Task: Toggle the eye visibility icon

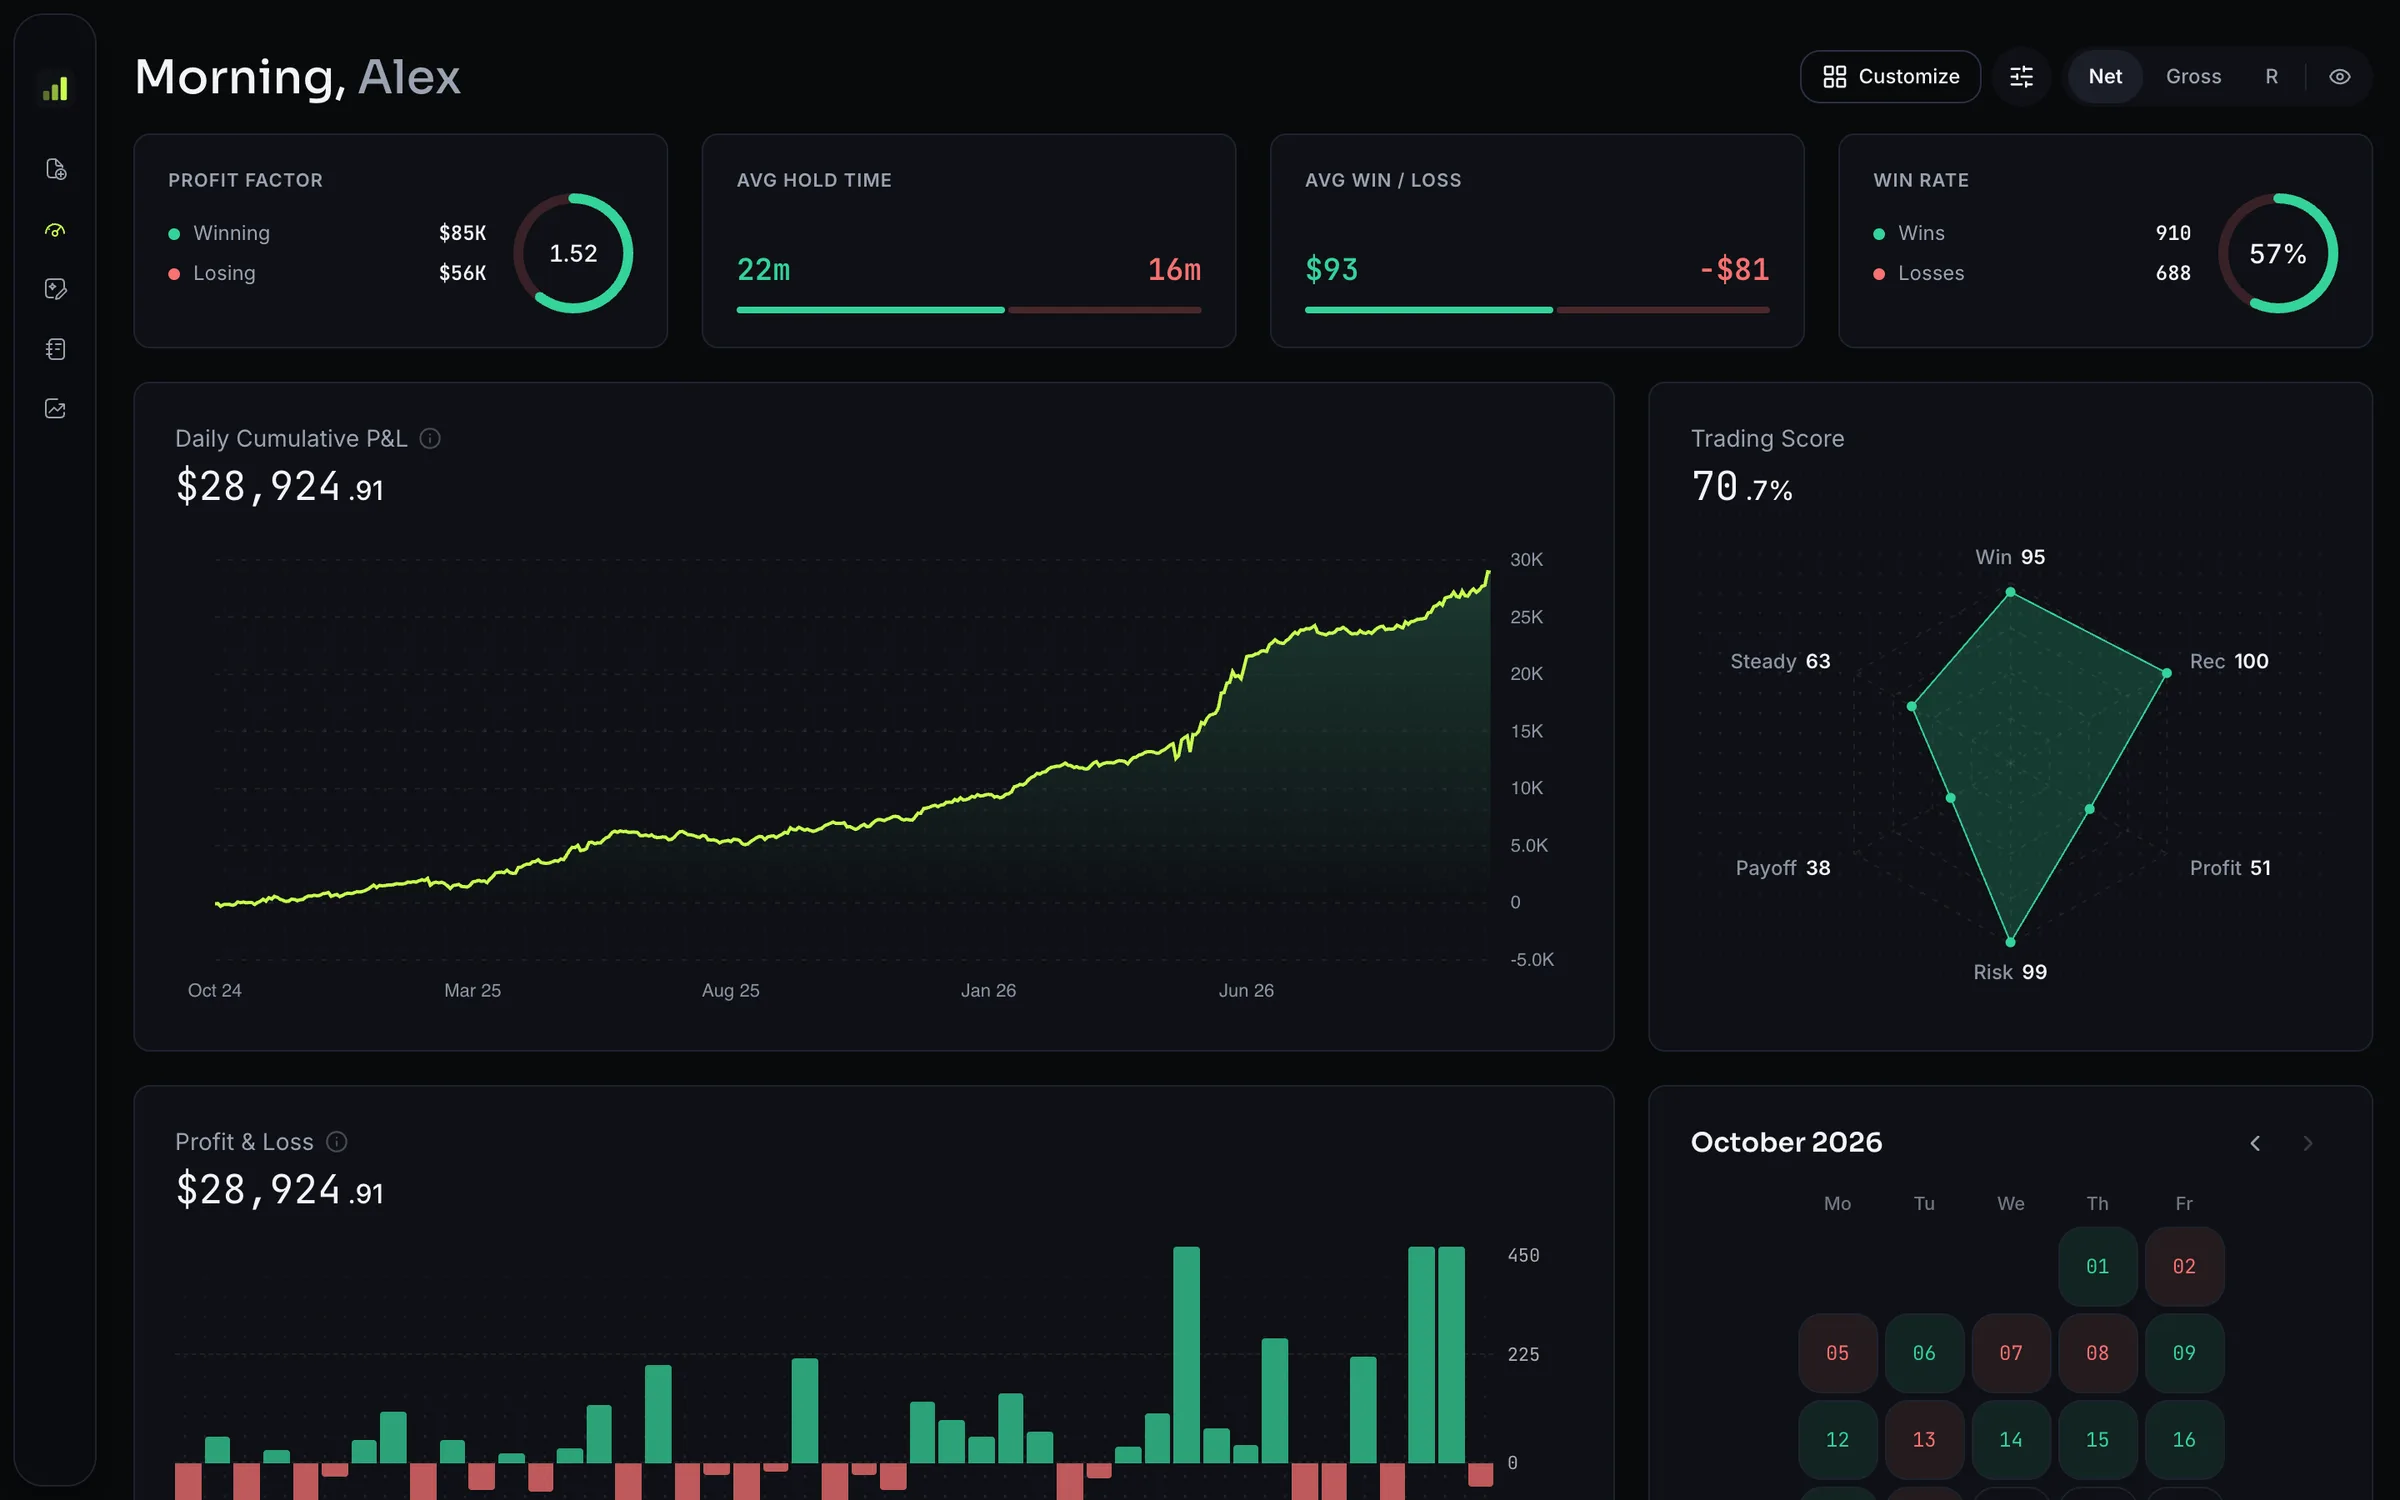Action: pos(2339,77)
